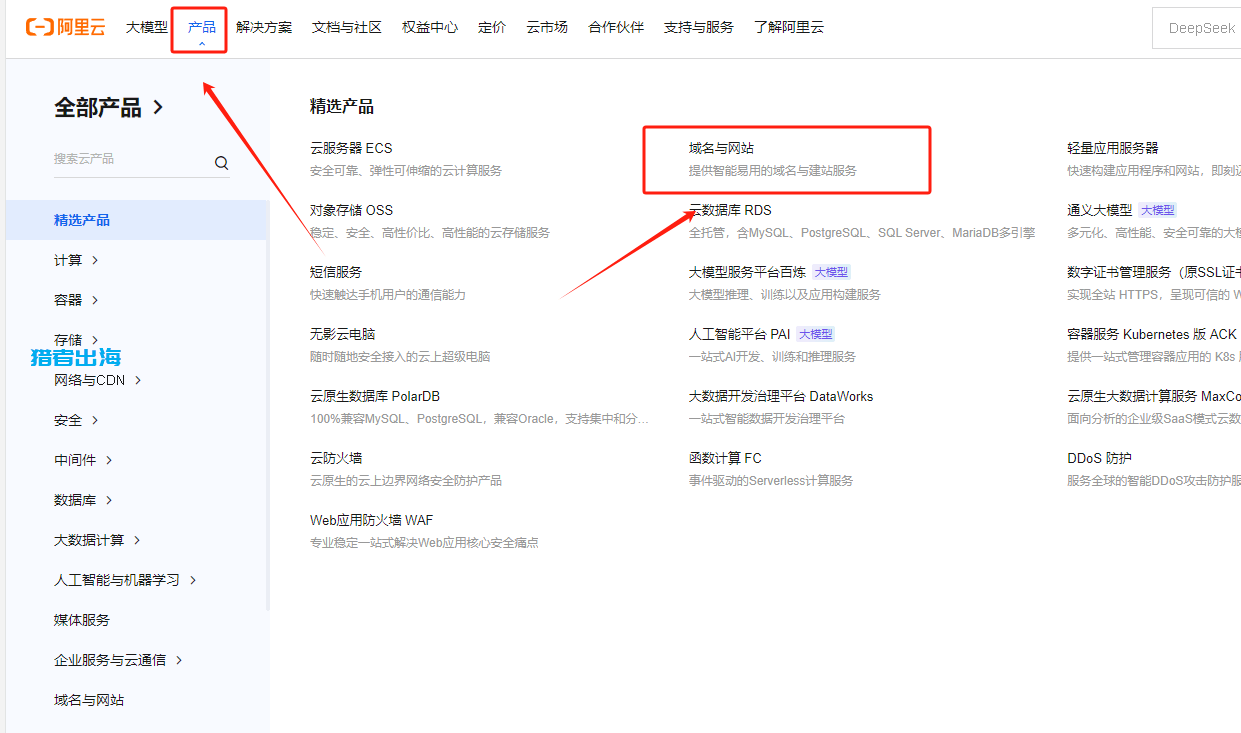Open 通义大模型 product link
The width and height of the screenshot is (1241, 733).
[x=1099, y=210]
